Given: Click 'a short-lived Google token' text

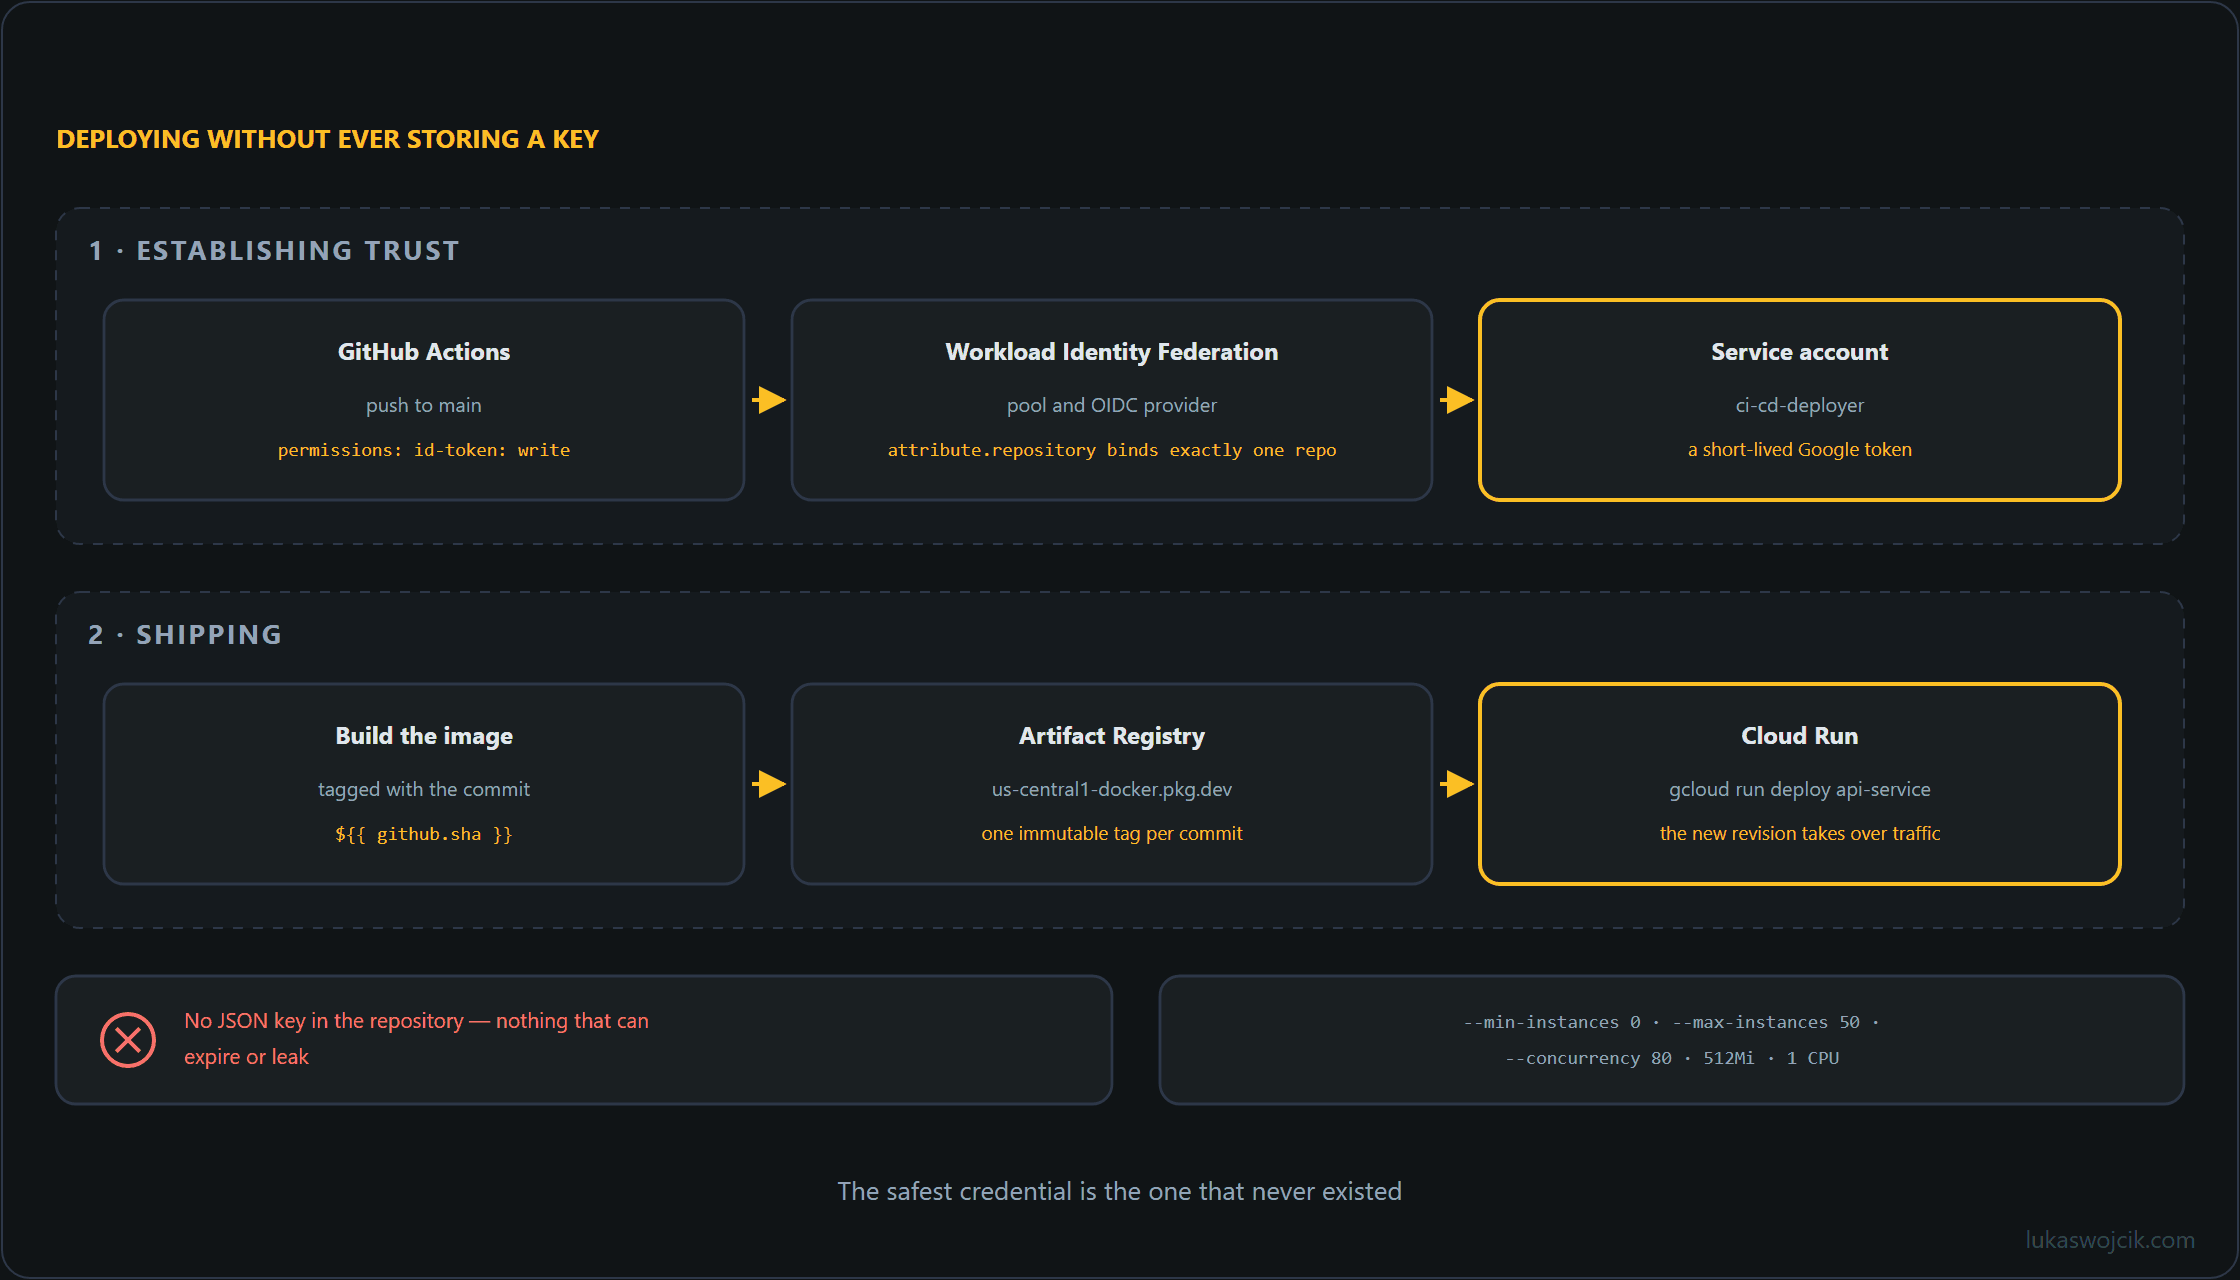Looking at the screenshot, I should tap(1800, 449).
